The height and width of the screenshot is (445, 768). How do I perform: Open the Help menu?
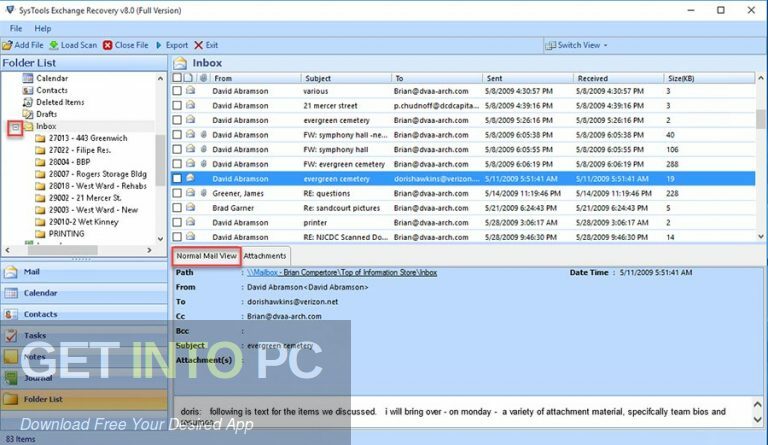click(x=43, y=28)
